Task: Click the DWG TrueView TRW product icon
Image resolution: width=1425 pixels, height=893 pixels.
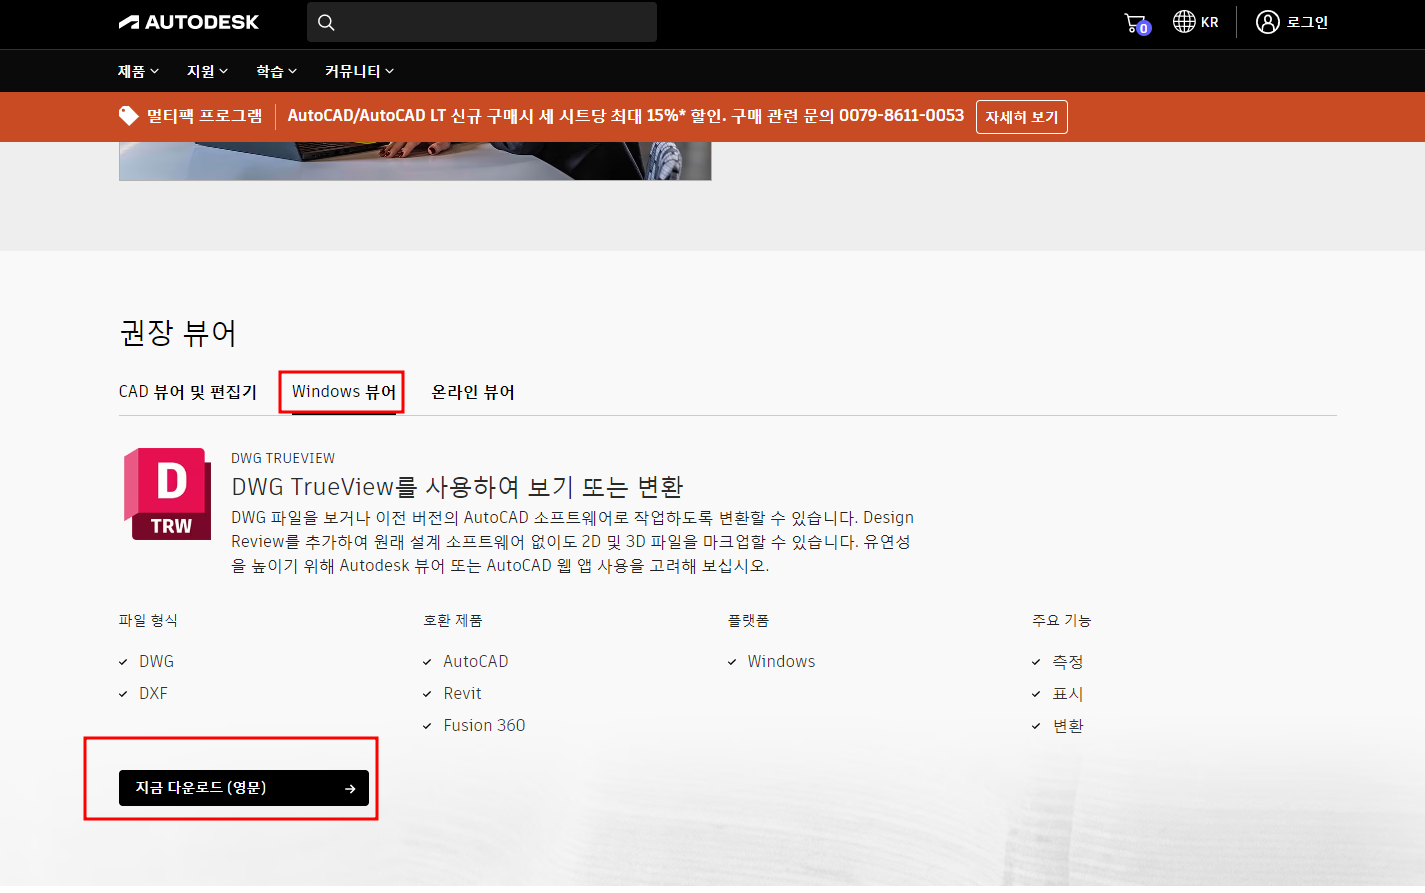Action: (167, 494)
